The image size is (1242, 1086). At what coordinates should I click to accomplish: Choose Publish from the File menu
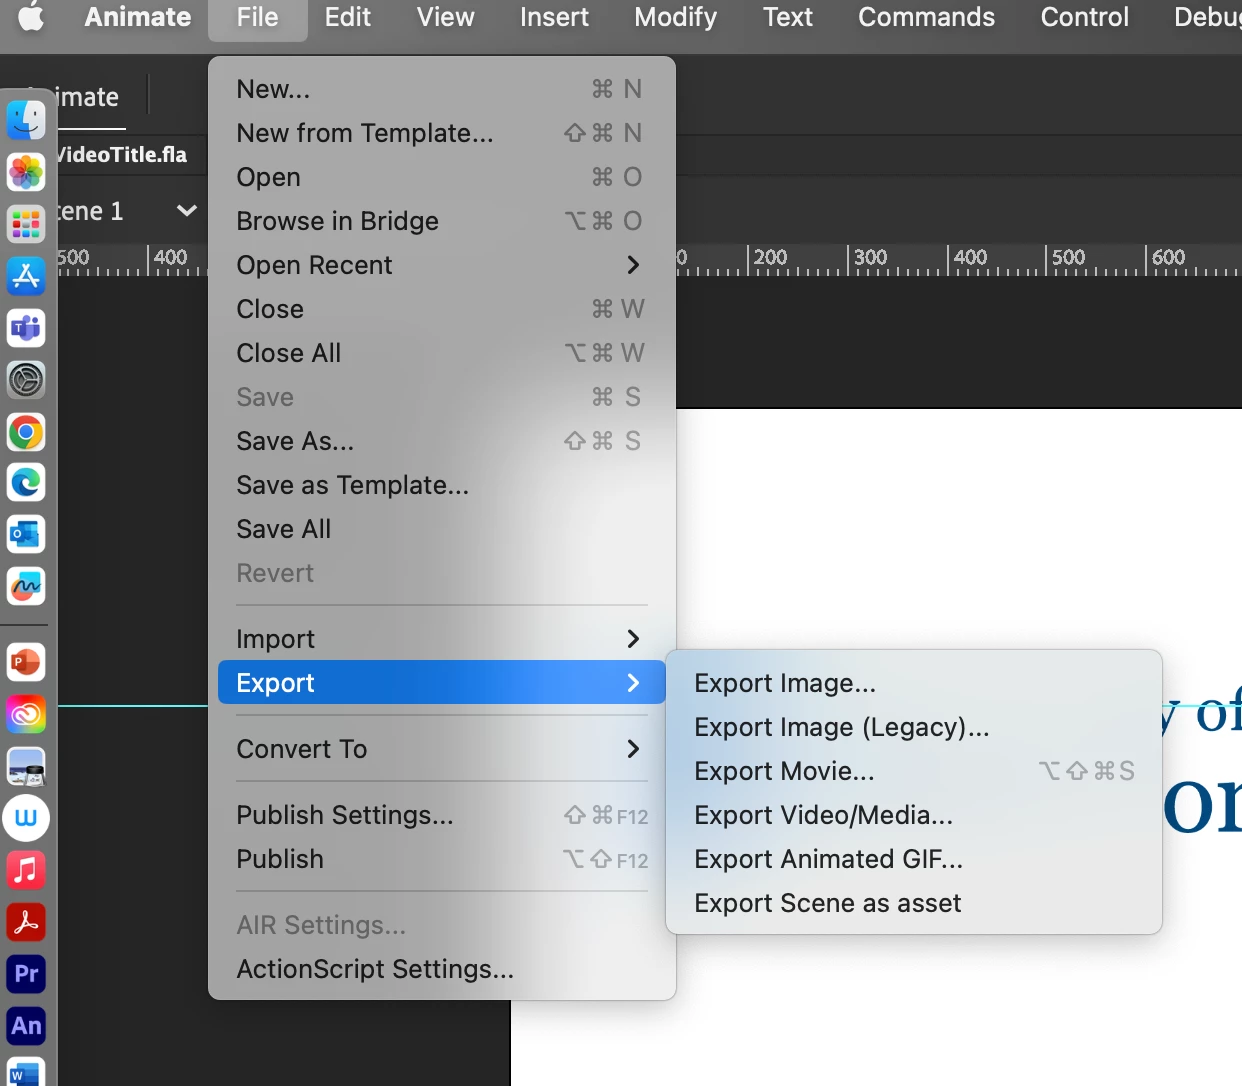441,859
